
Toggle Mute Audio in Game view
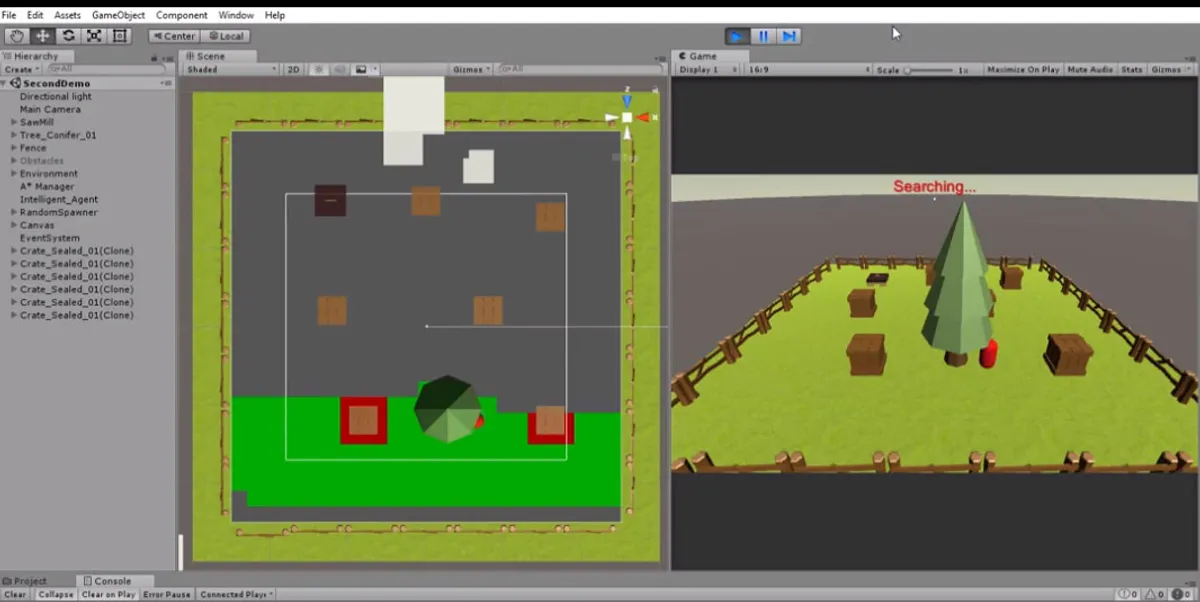[1090, 70]
